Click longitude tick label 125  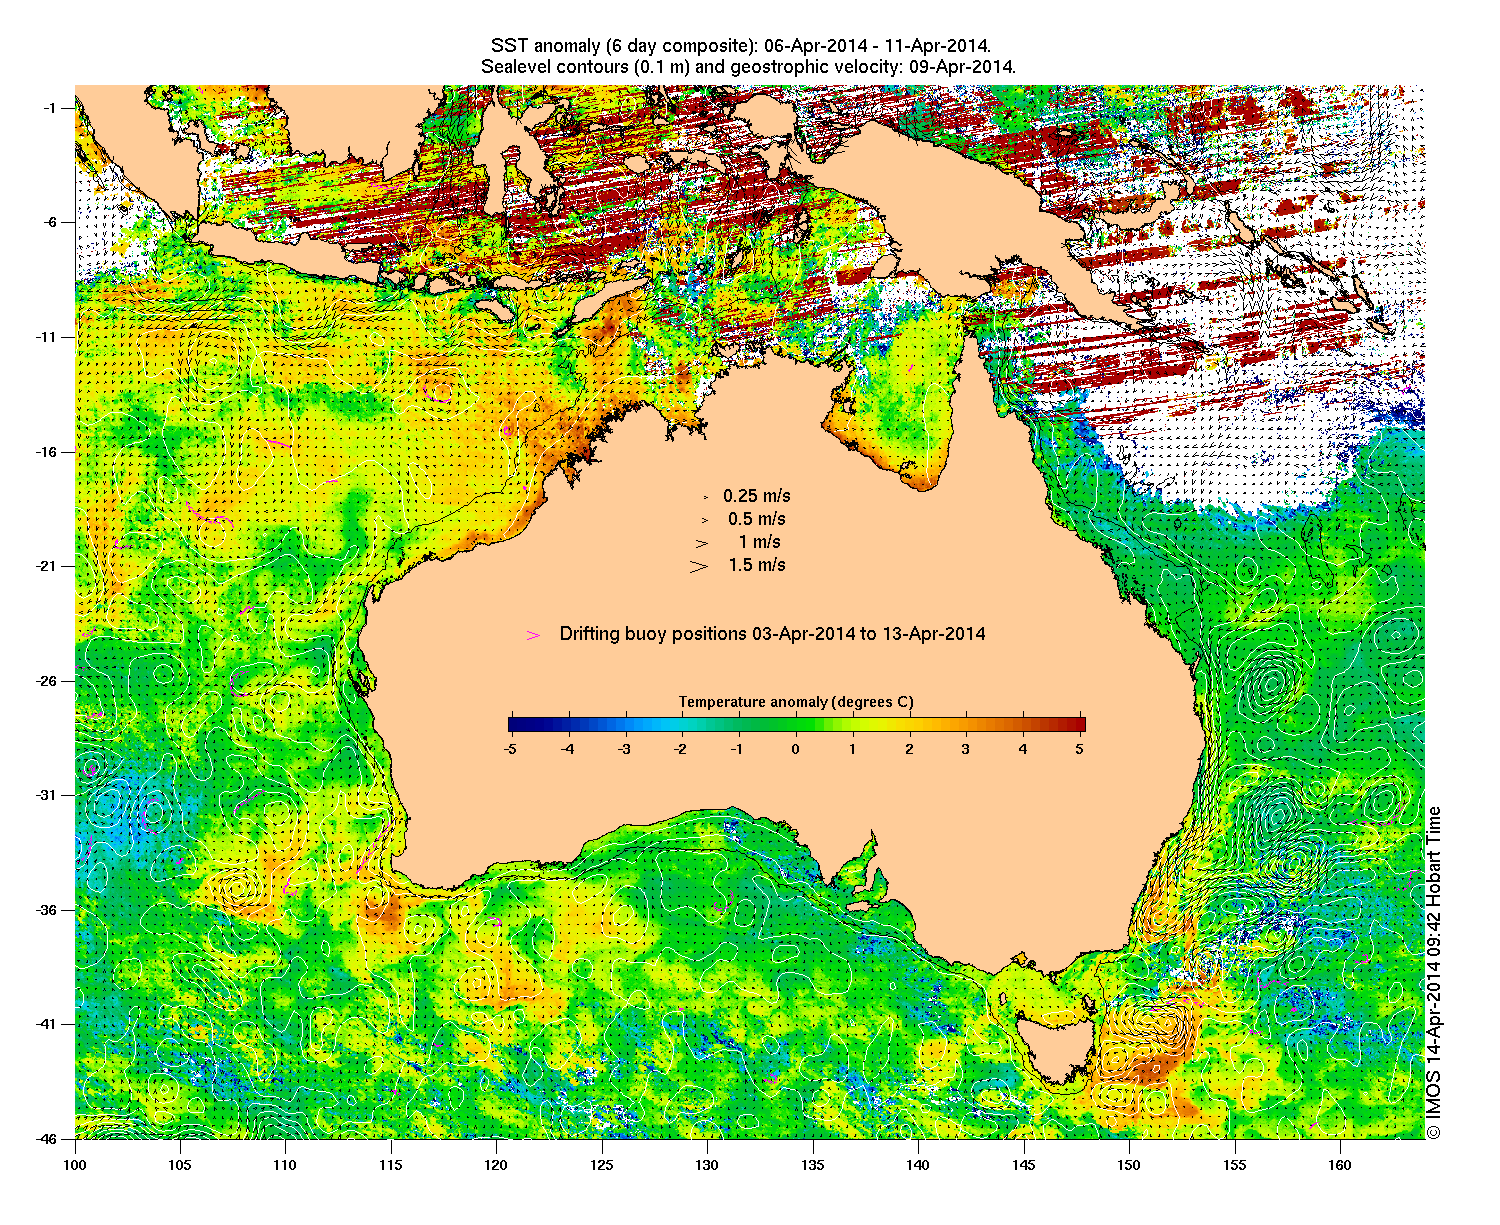tap(602, 1165)
